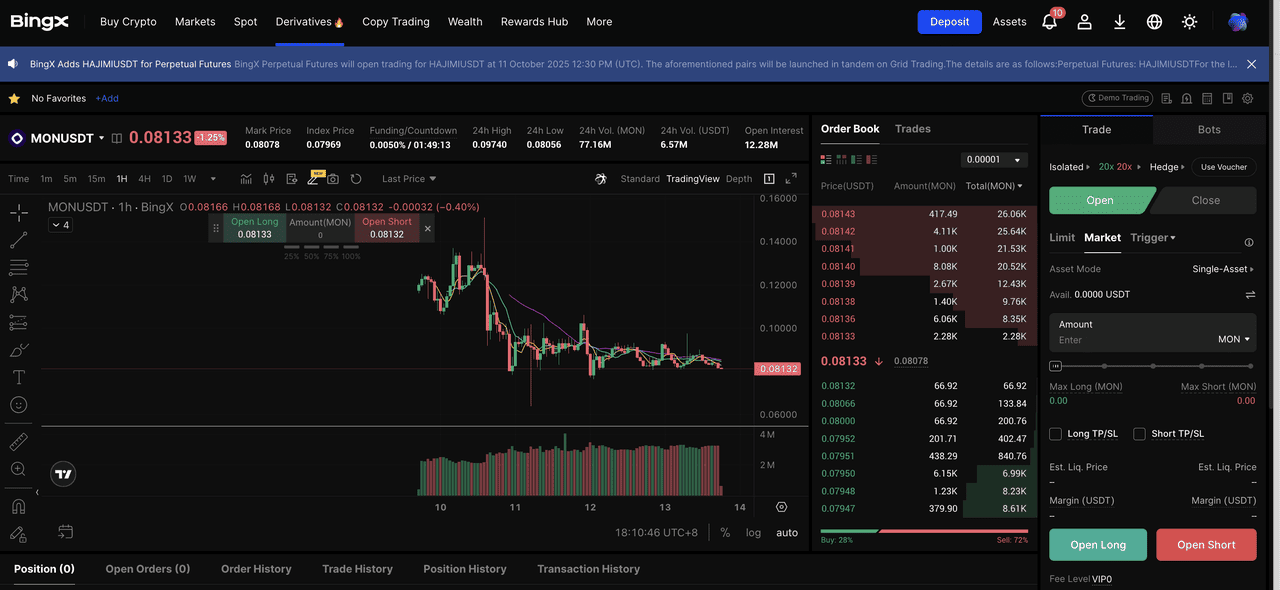The height and width of the screenshot is (590, 1280).
Task: Switch theme with the sun icon
Action: (x=1189, y=22)
